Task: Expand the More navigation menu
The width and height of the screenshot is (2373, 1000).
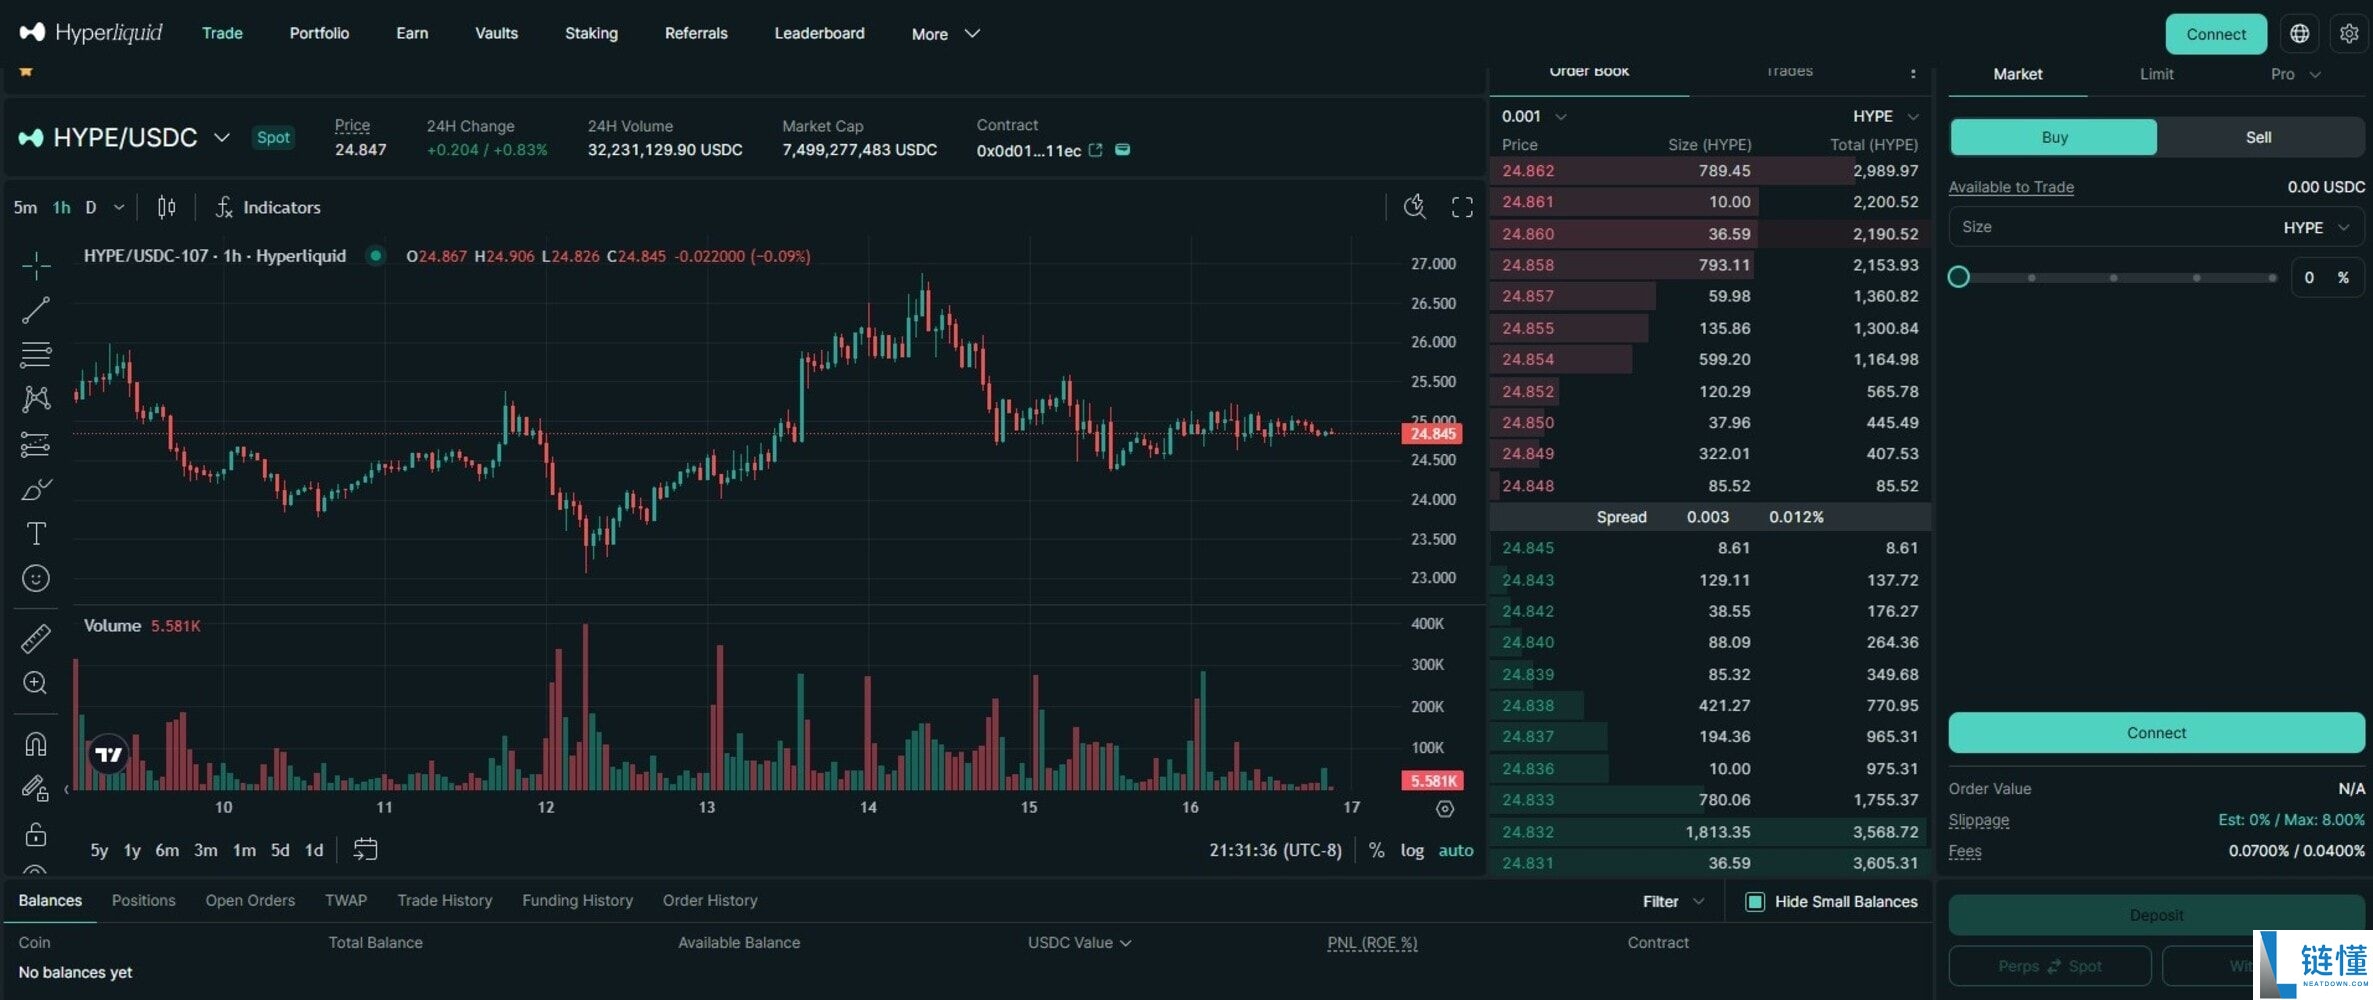Action: pyautogui.click(x=945, y=34)
